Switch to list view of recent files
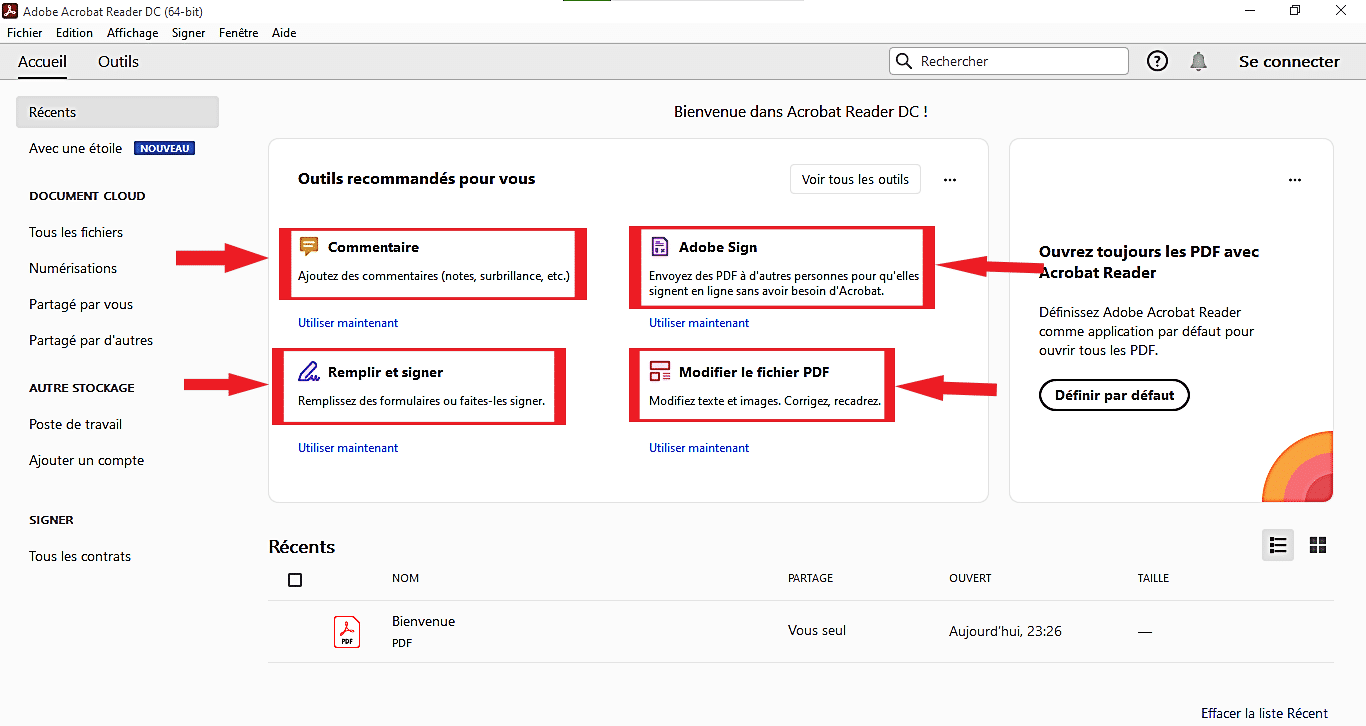 [x=1277, y=545]
